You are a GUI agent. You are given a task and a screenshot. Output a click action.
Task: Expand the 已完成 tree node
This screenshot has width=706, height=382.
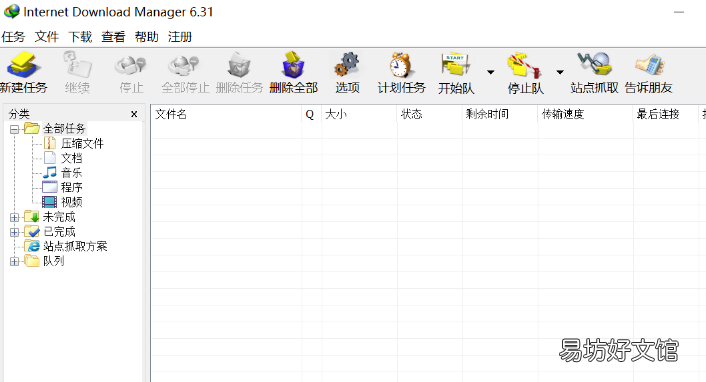coord(14,232)
